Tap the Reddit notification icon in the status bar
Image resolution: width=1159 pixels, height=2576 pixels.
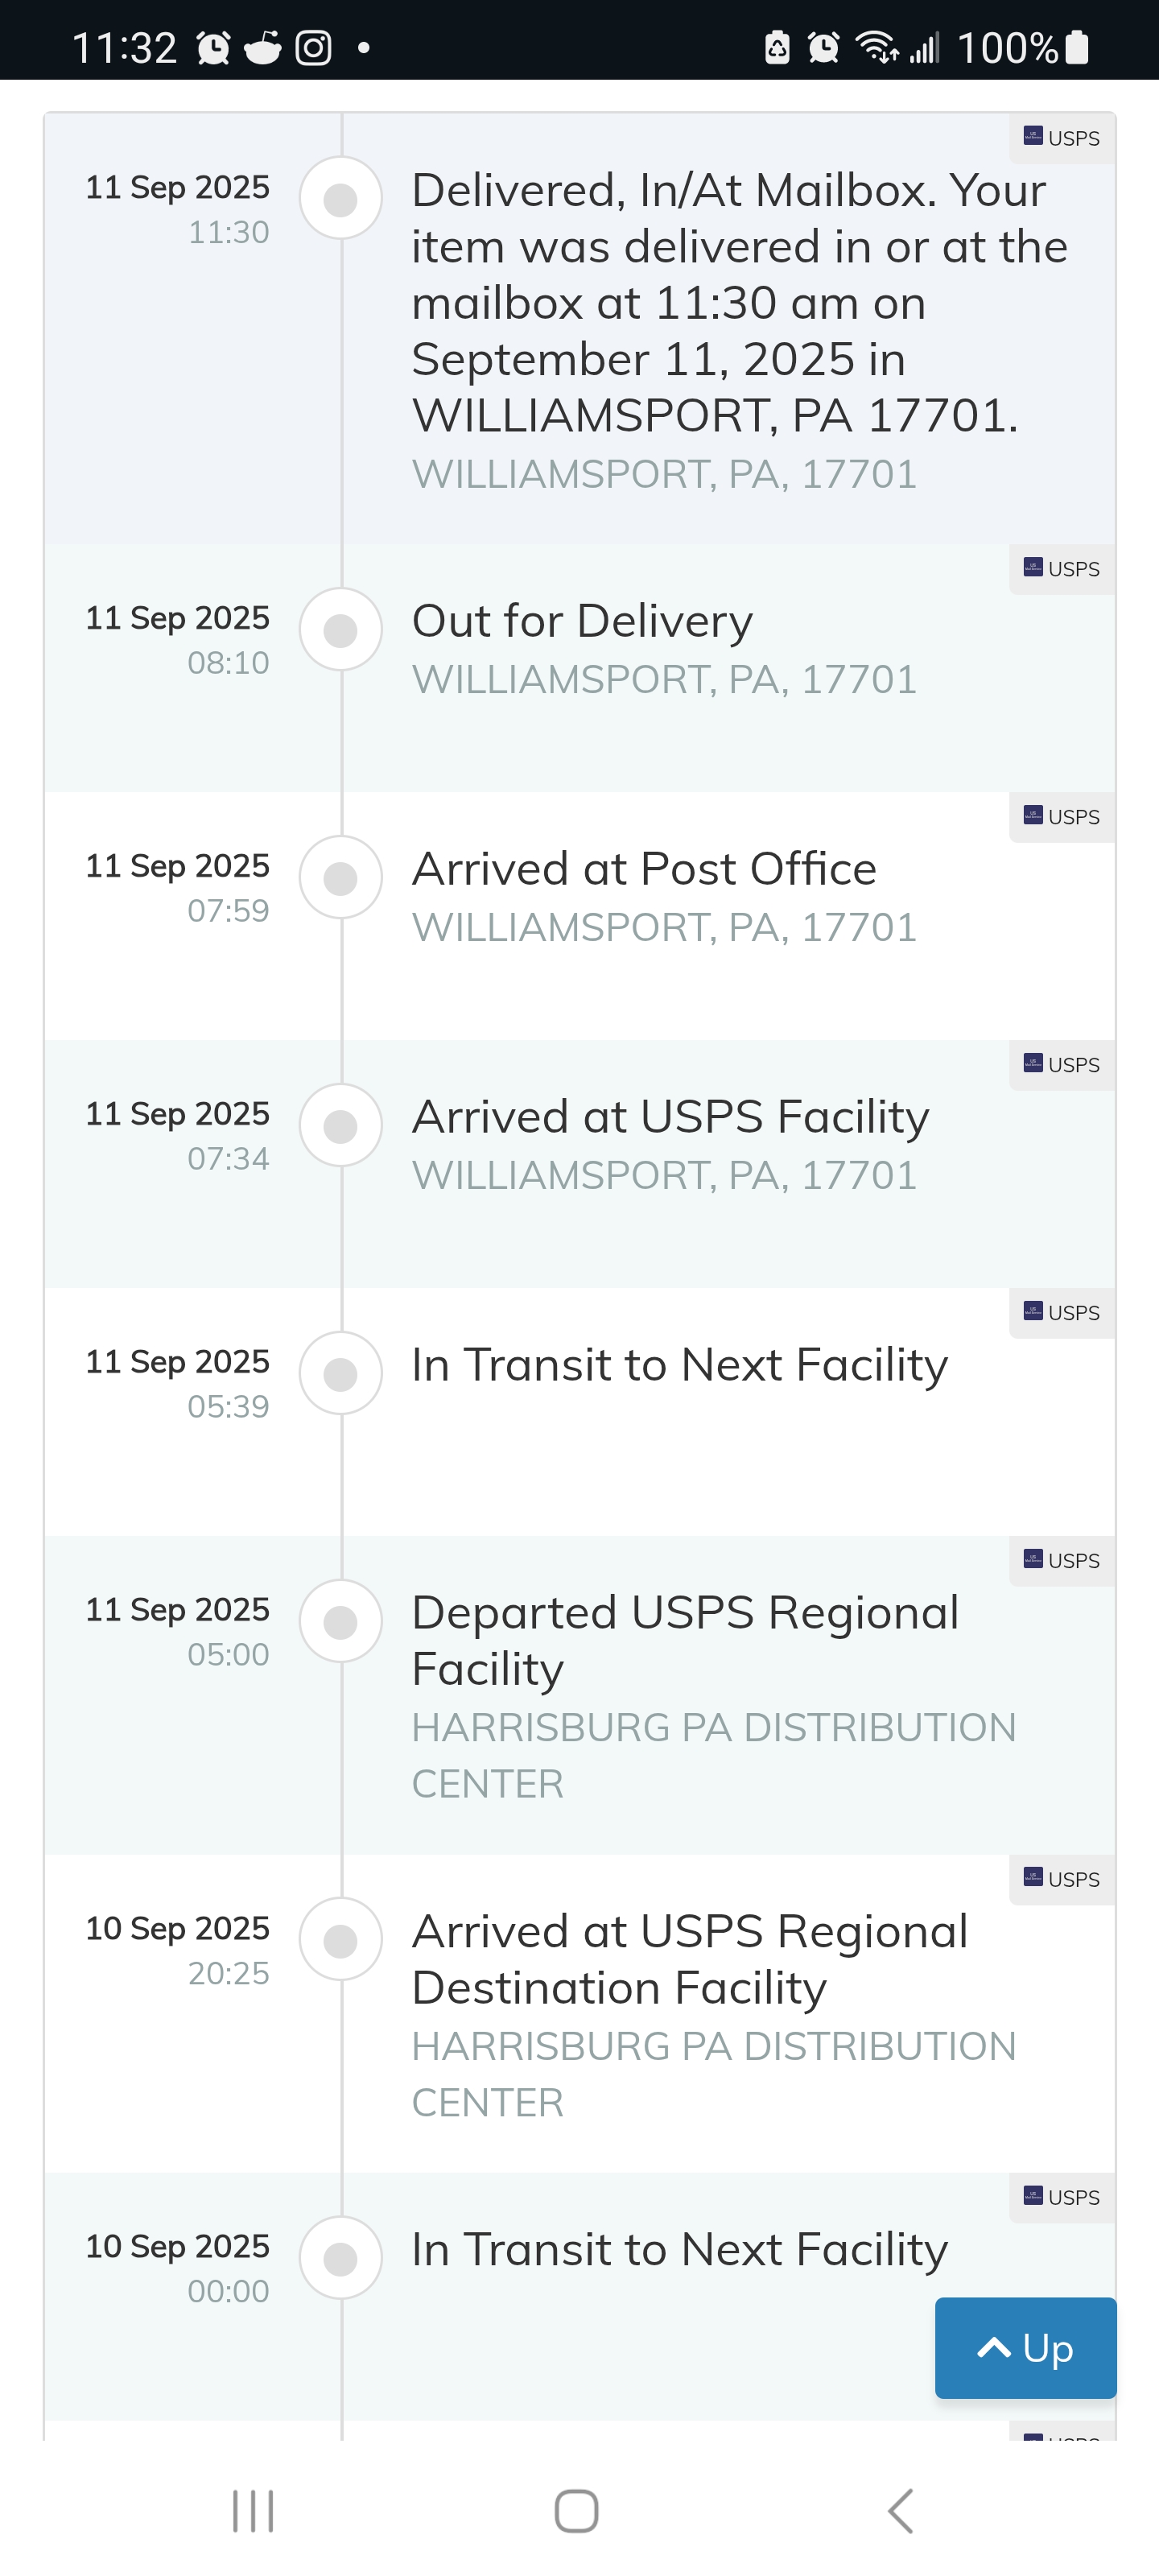[x=263, y=47]
